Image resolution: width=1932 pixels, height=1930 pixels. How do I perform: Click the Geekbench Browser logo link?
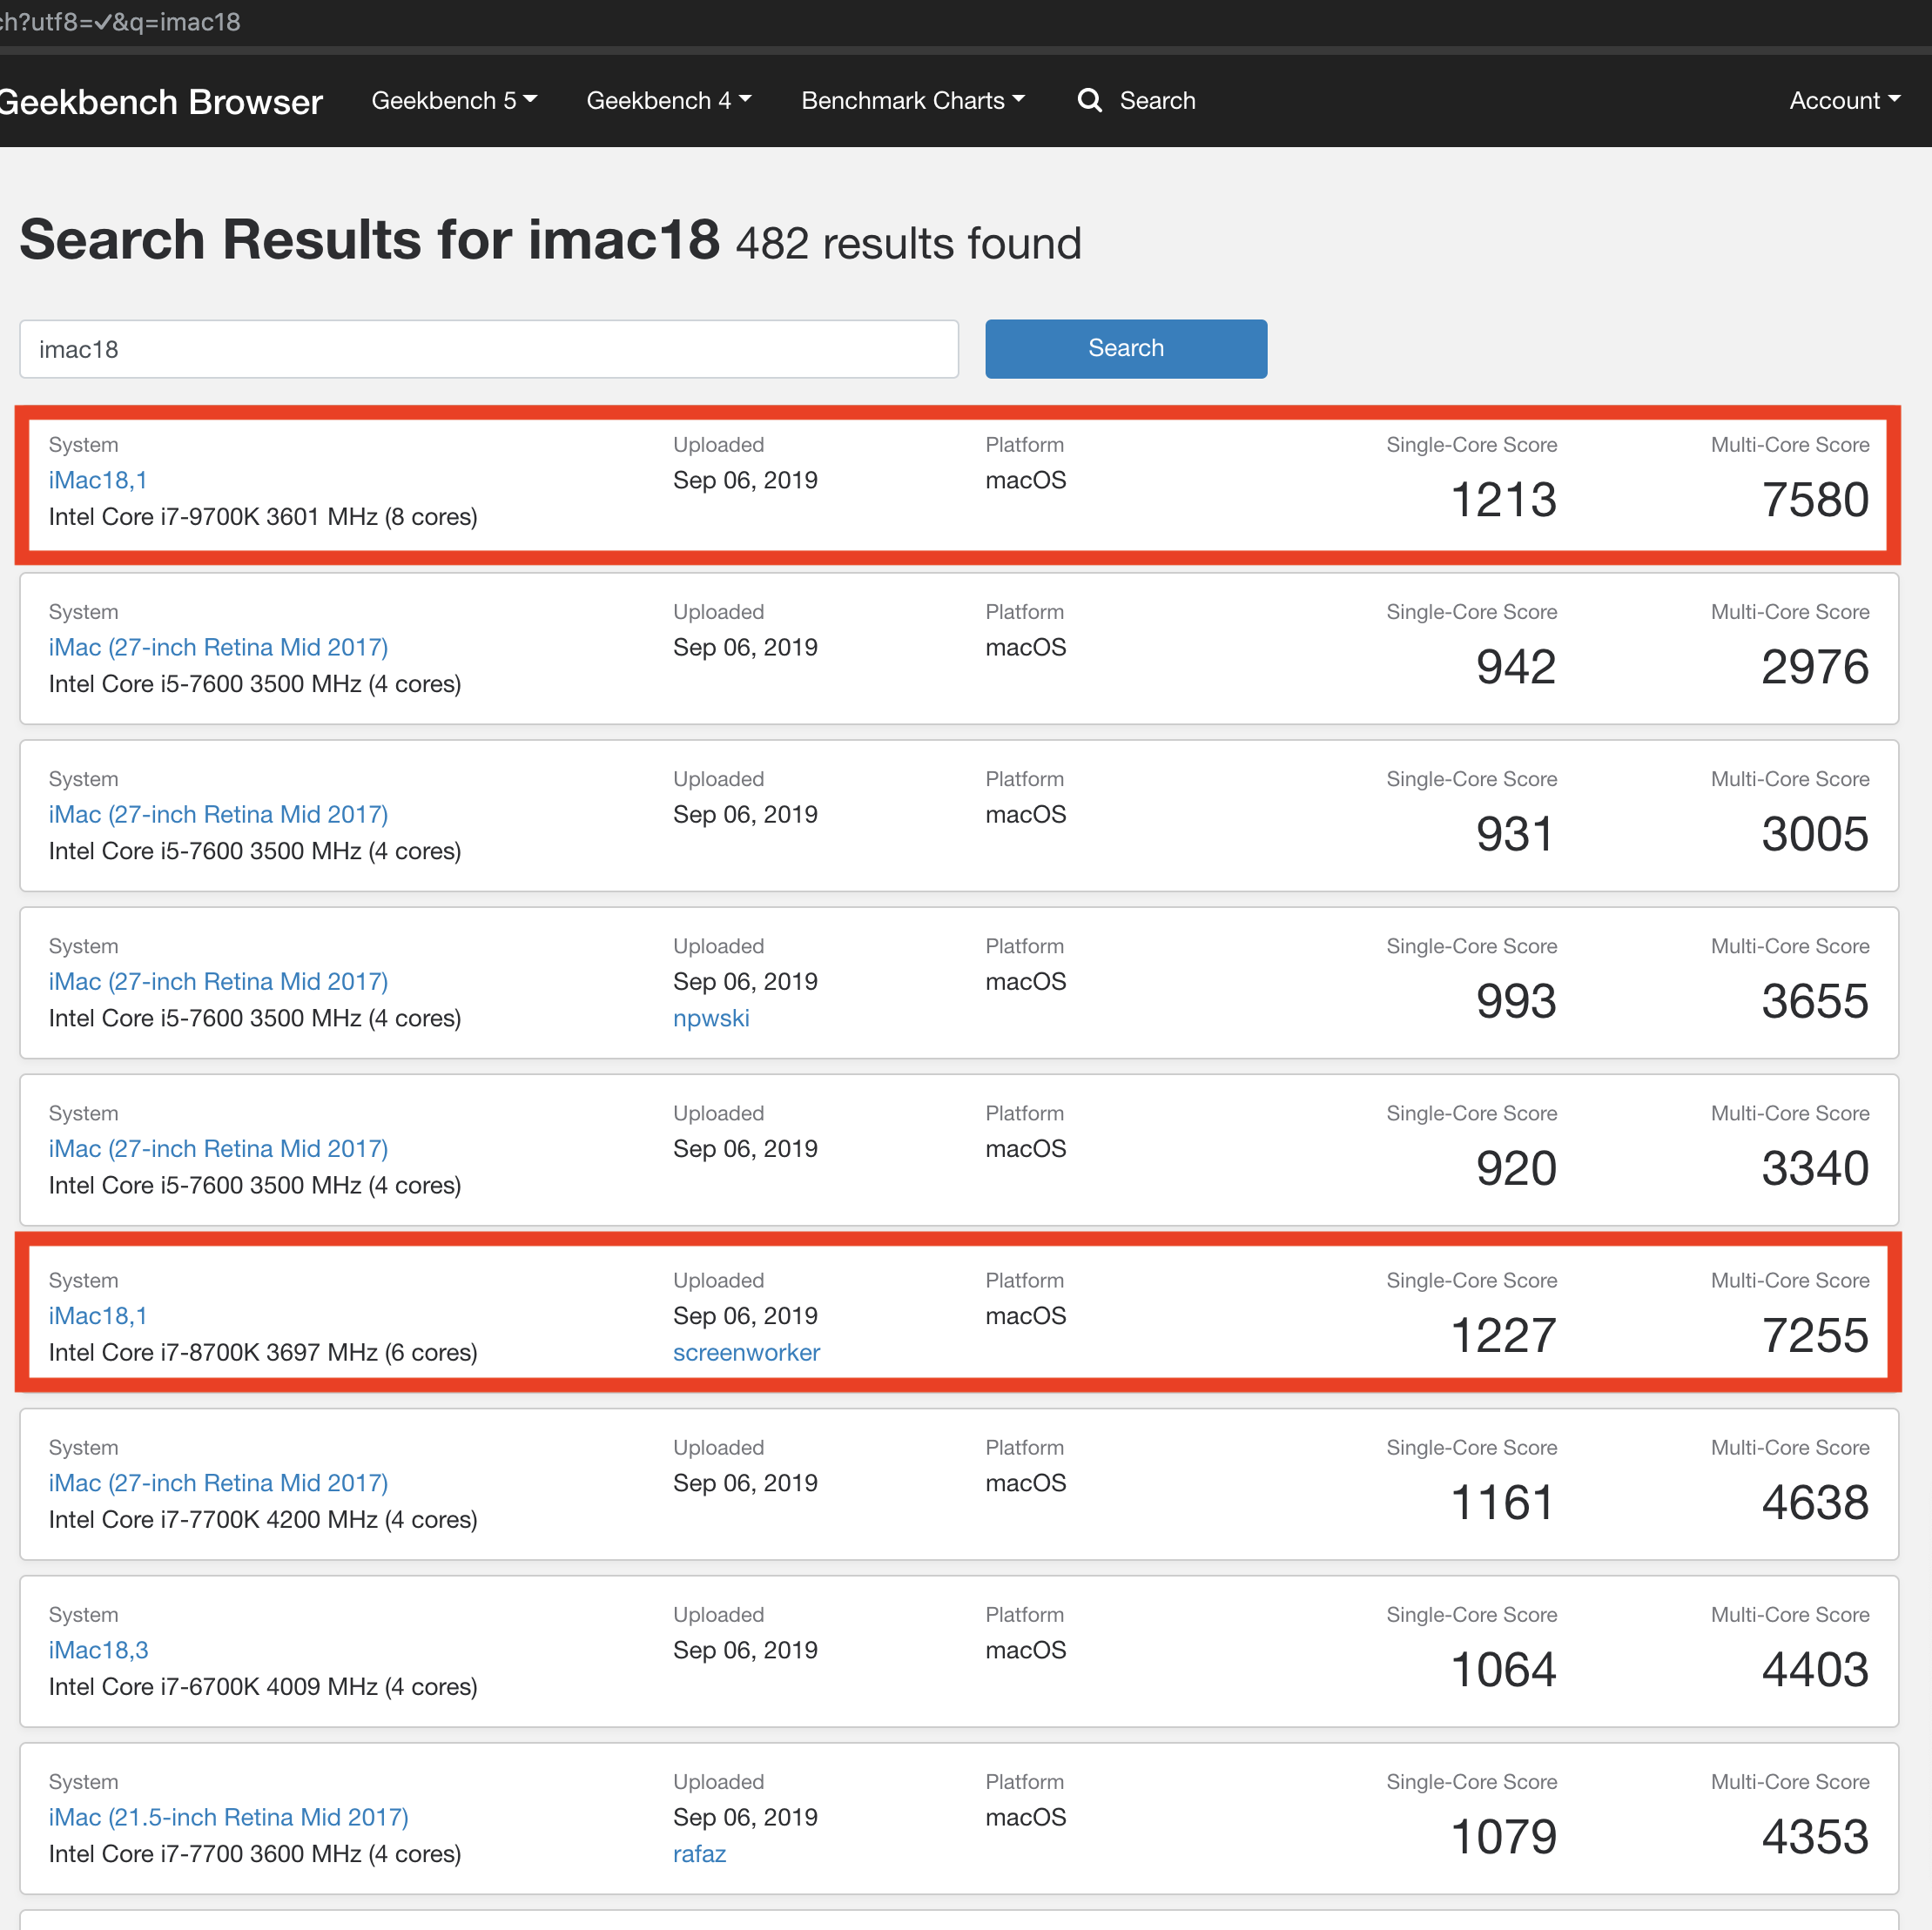click(x=160, y=102)
